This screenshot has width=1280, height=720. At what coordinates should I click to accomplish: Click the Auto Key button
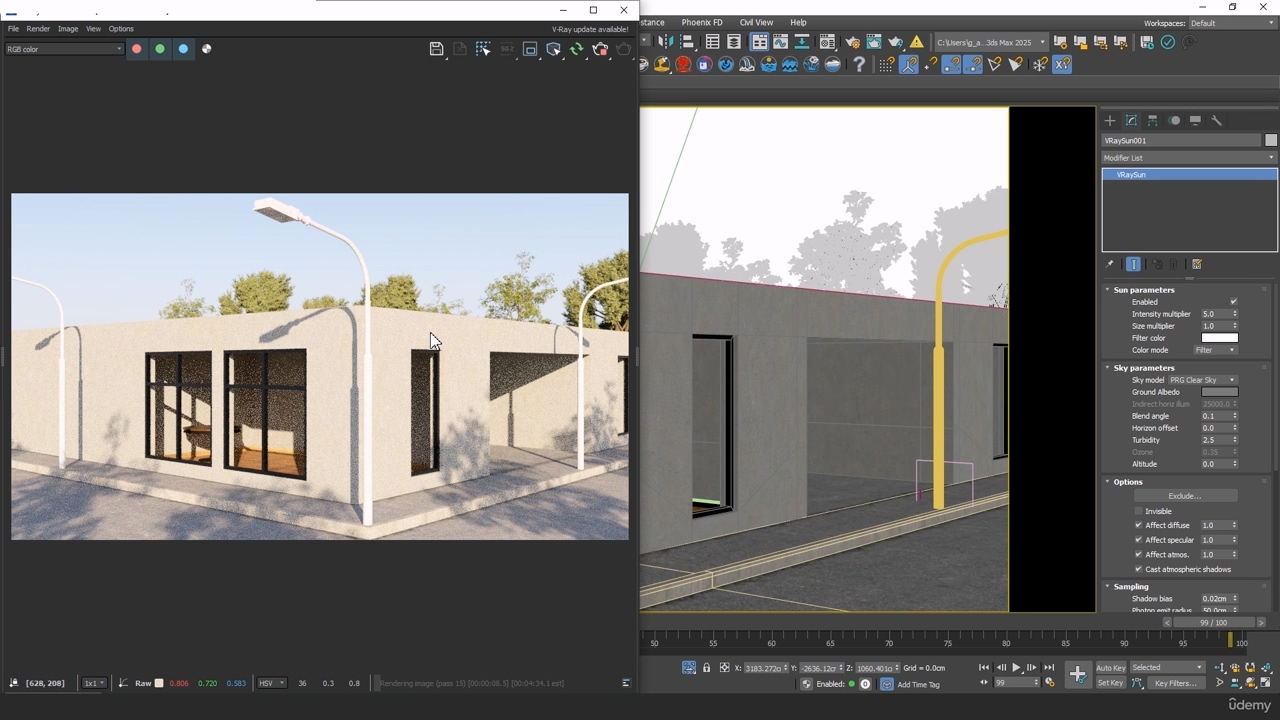pyautogui.click(x=1110, y=668)
